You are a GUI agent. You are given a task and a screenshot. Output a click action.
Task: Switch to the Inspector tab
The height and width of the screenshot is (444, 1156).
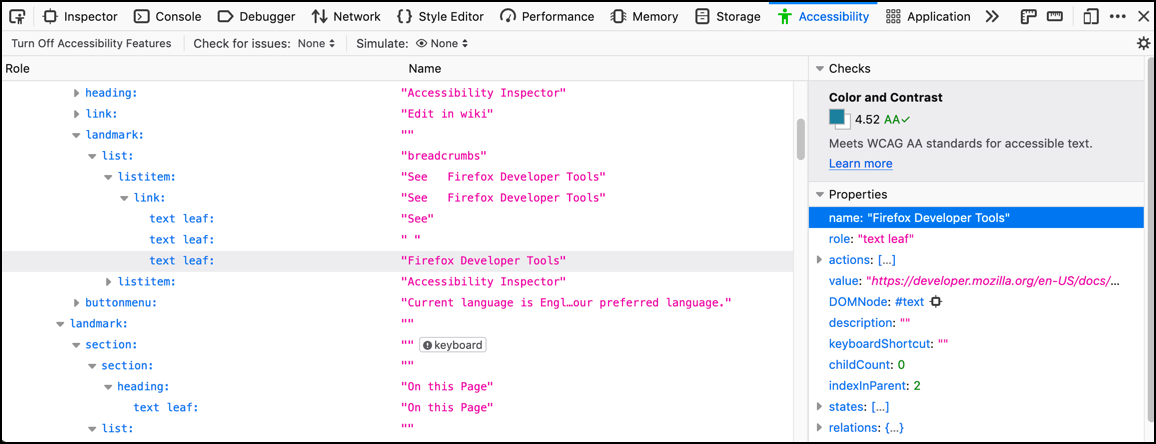click(x=80, y=16)
